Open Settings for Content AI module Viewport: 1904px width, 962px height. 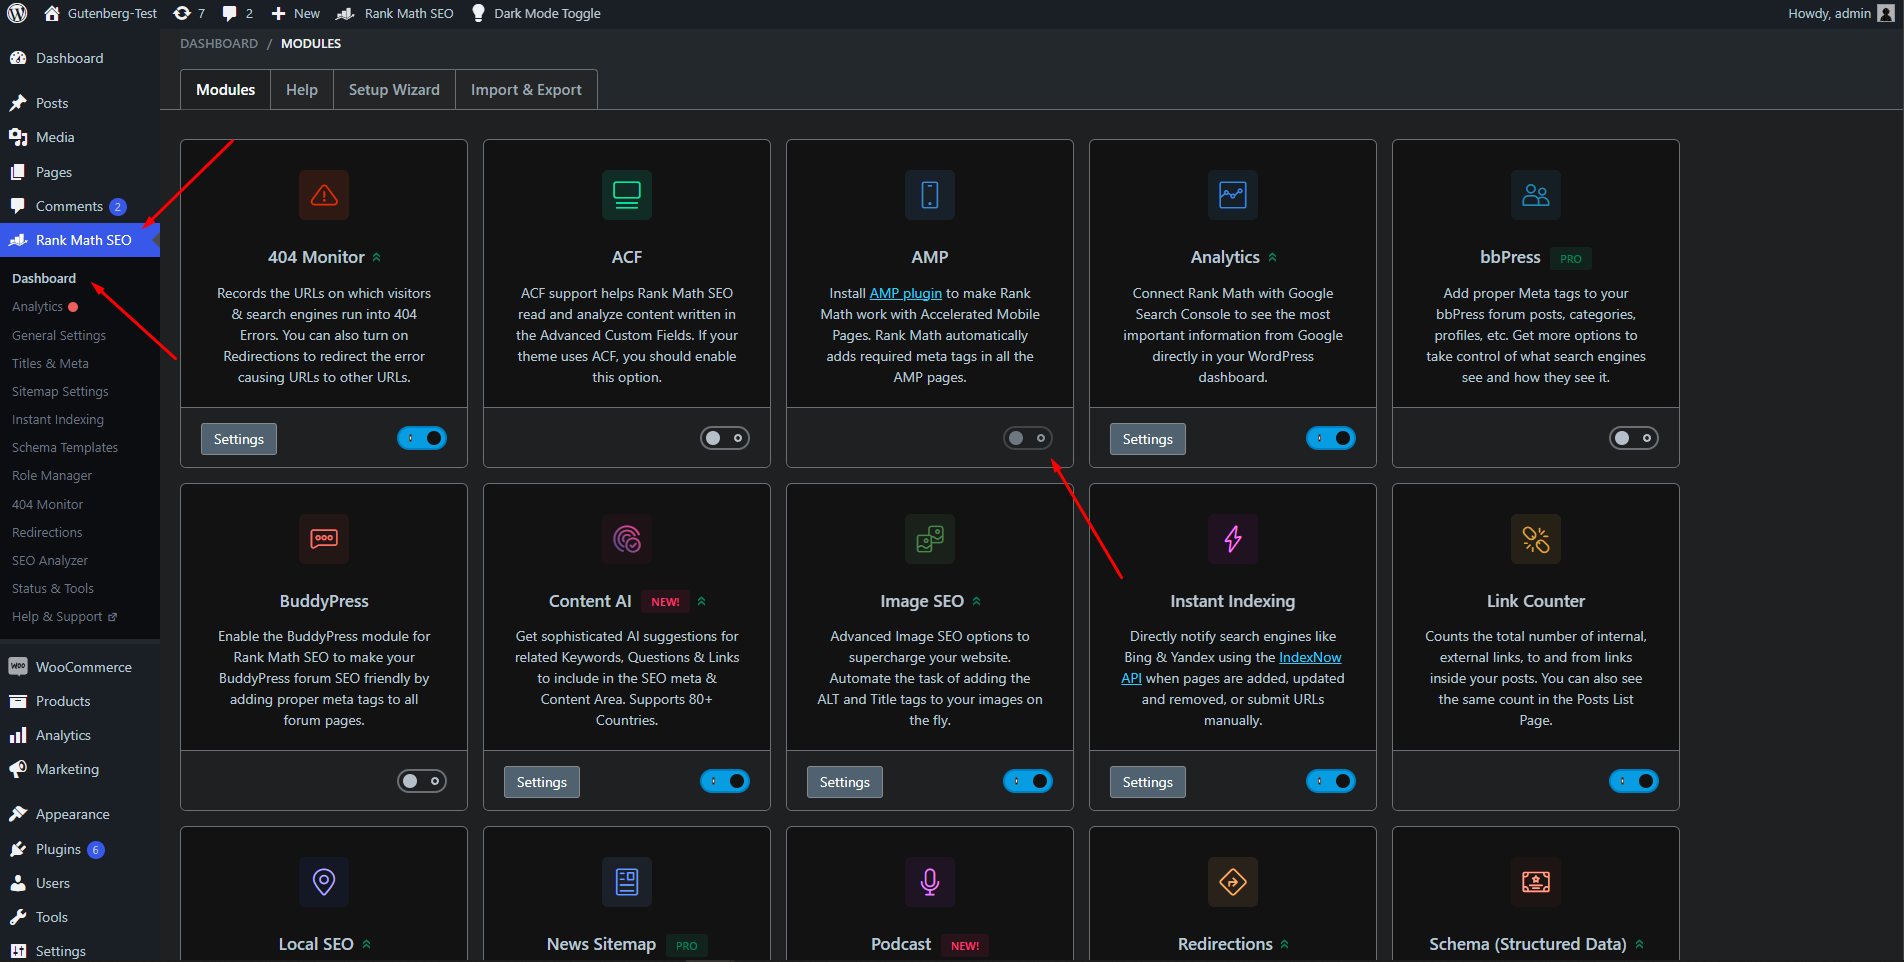(541, 782)
